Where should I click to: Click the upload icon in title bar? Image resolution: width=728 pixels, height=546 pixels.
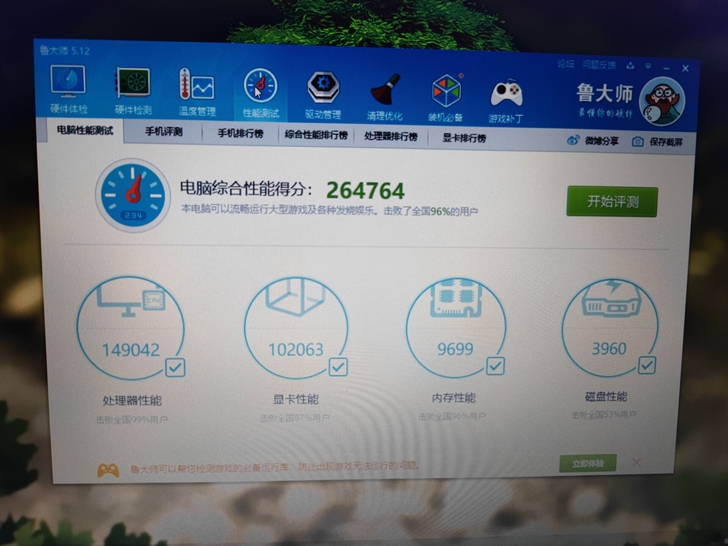click(x=630, y=65)
